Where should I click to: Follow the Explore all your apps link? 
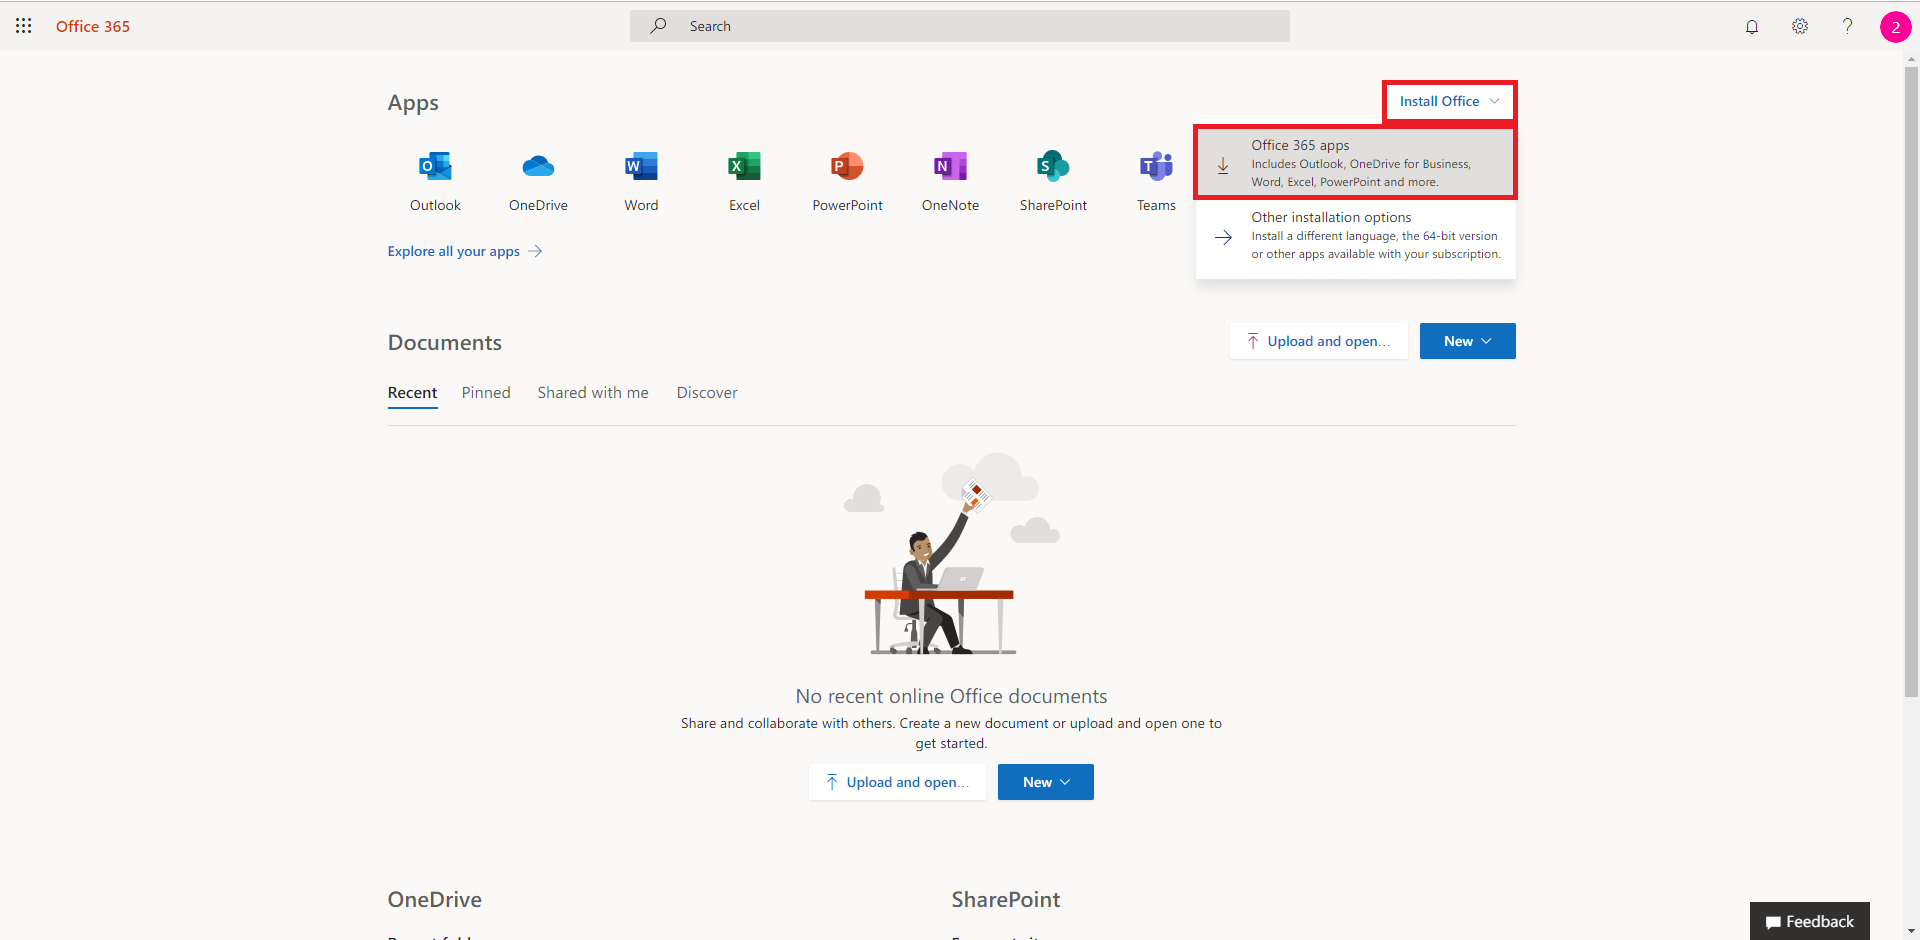(454, 251)
